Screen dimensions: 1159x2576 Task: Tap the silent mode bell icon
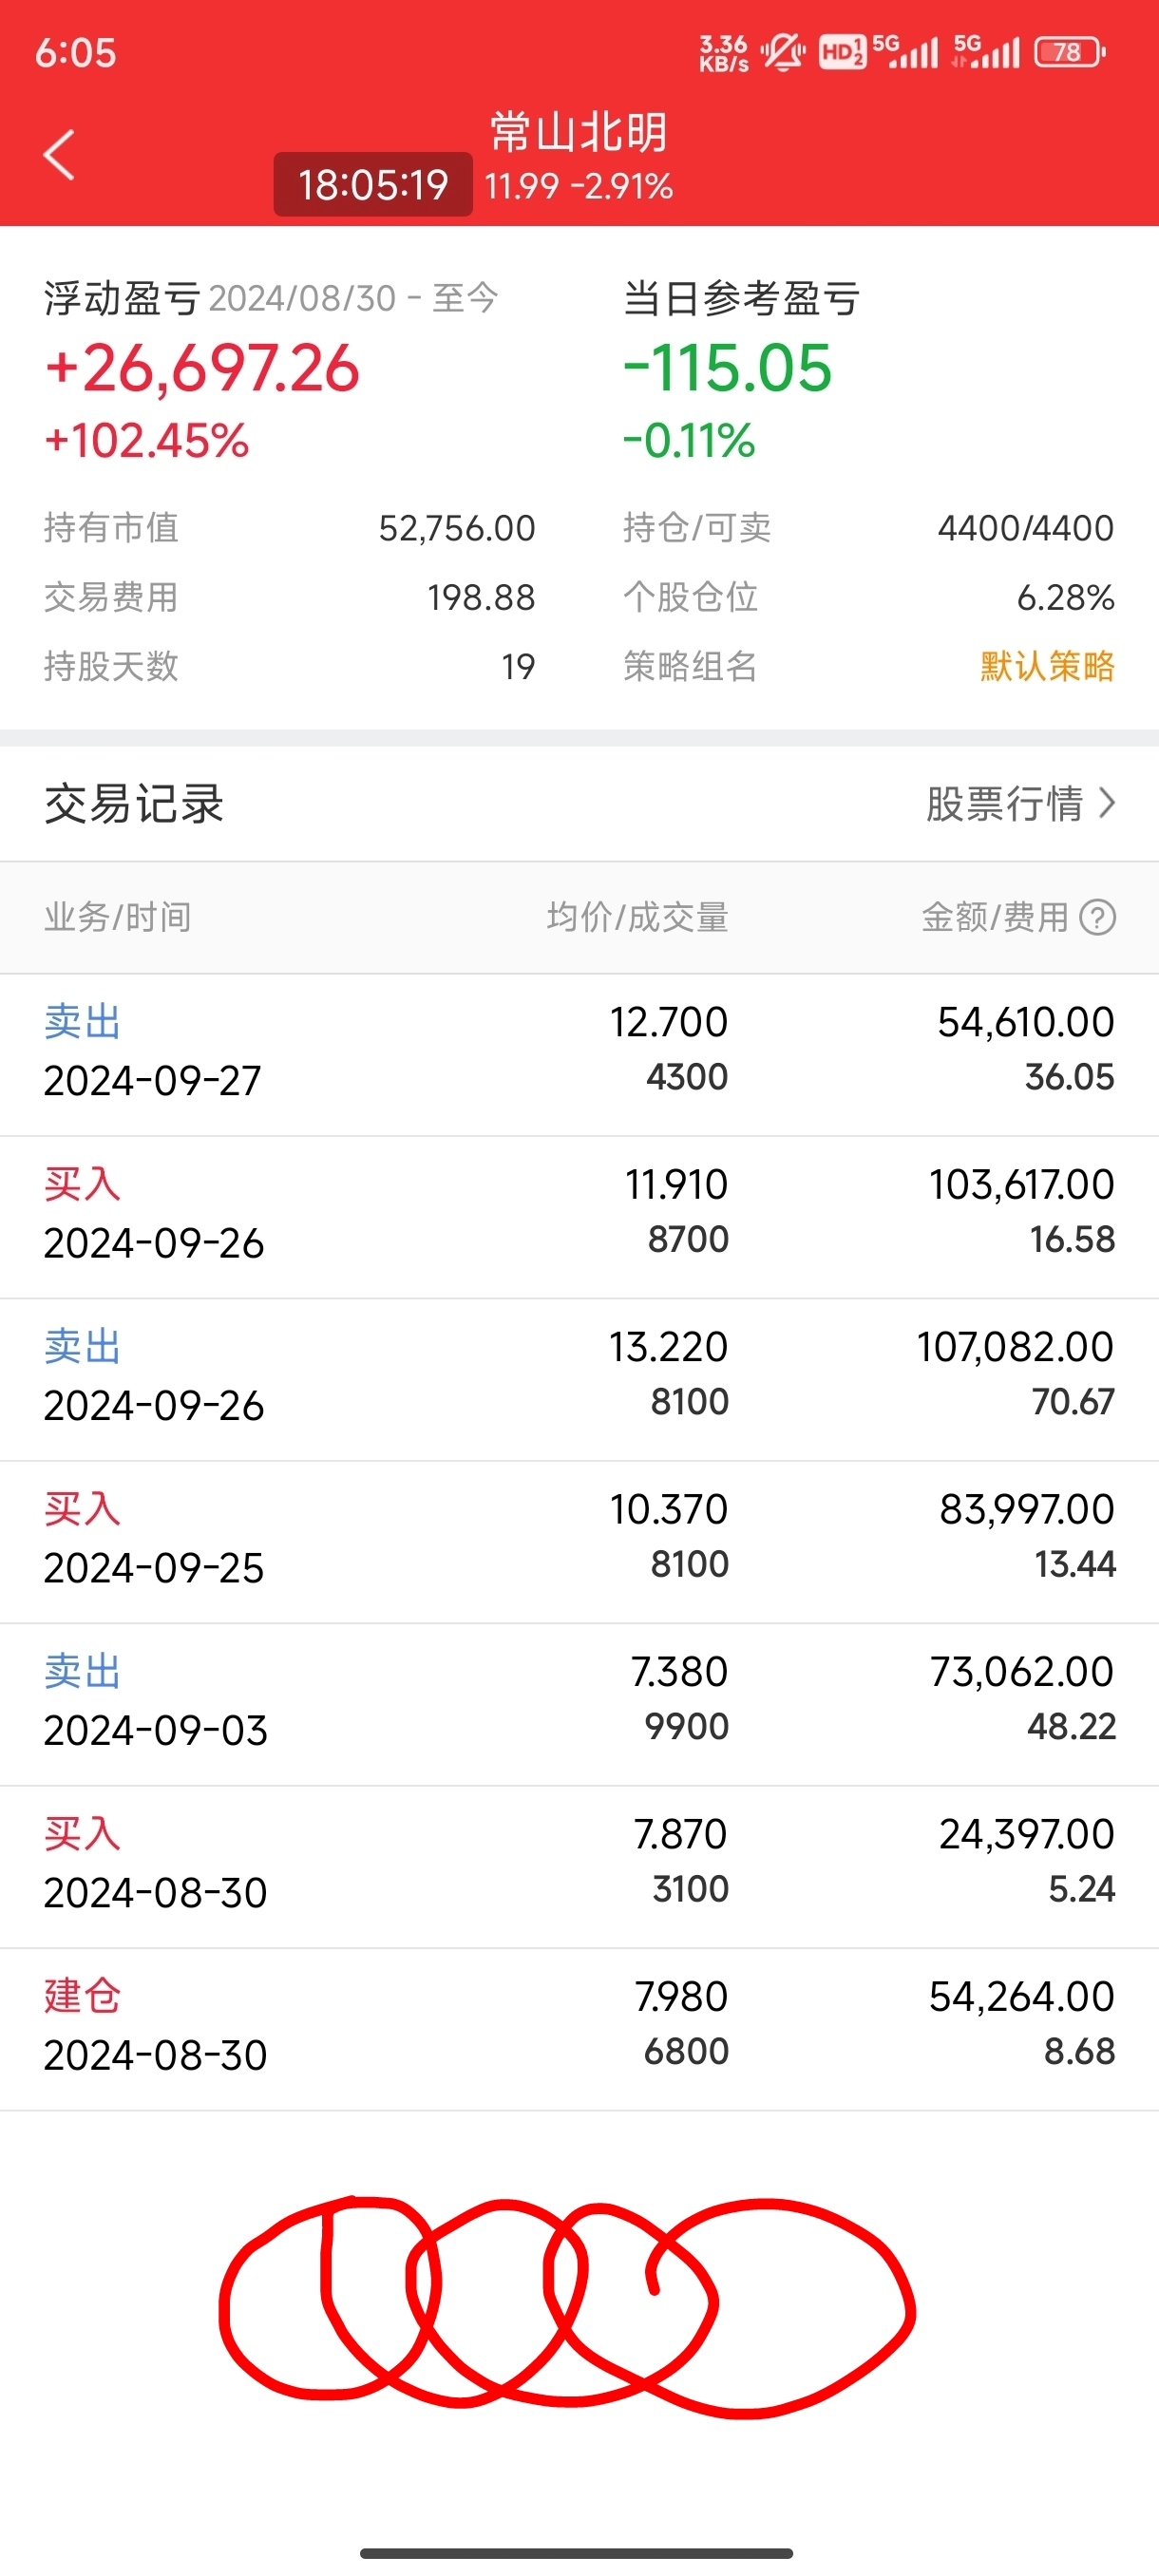[x=783, y=51]
